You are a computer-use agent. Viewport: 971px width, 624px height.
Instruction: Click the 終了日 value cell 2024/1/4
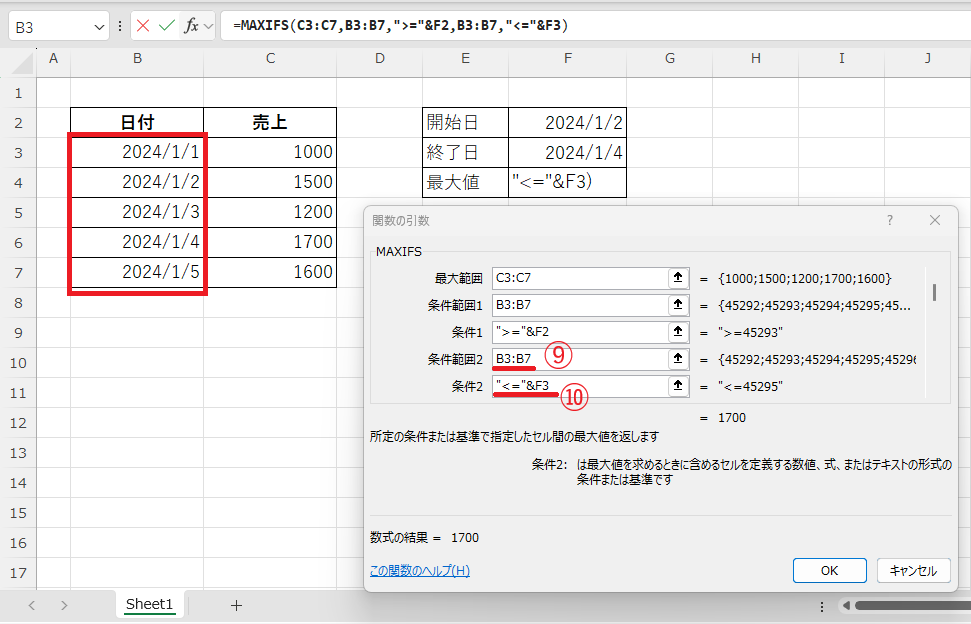click(x=567, y=152)
